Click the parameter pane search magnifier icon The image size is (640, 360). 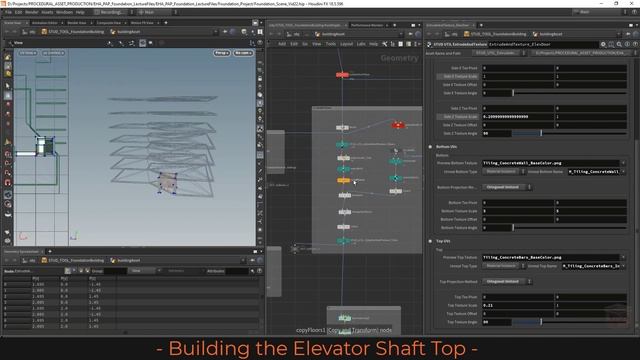click(619, 44)
